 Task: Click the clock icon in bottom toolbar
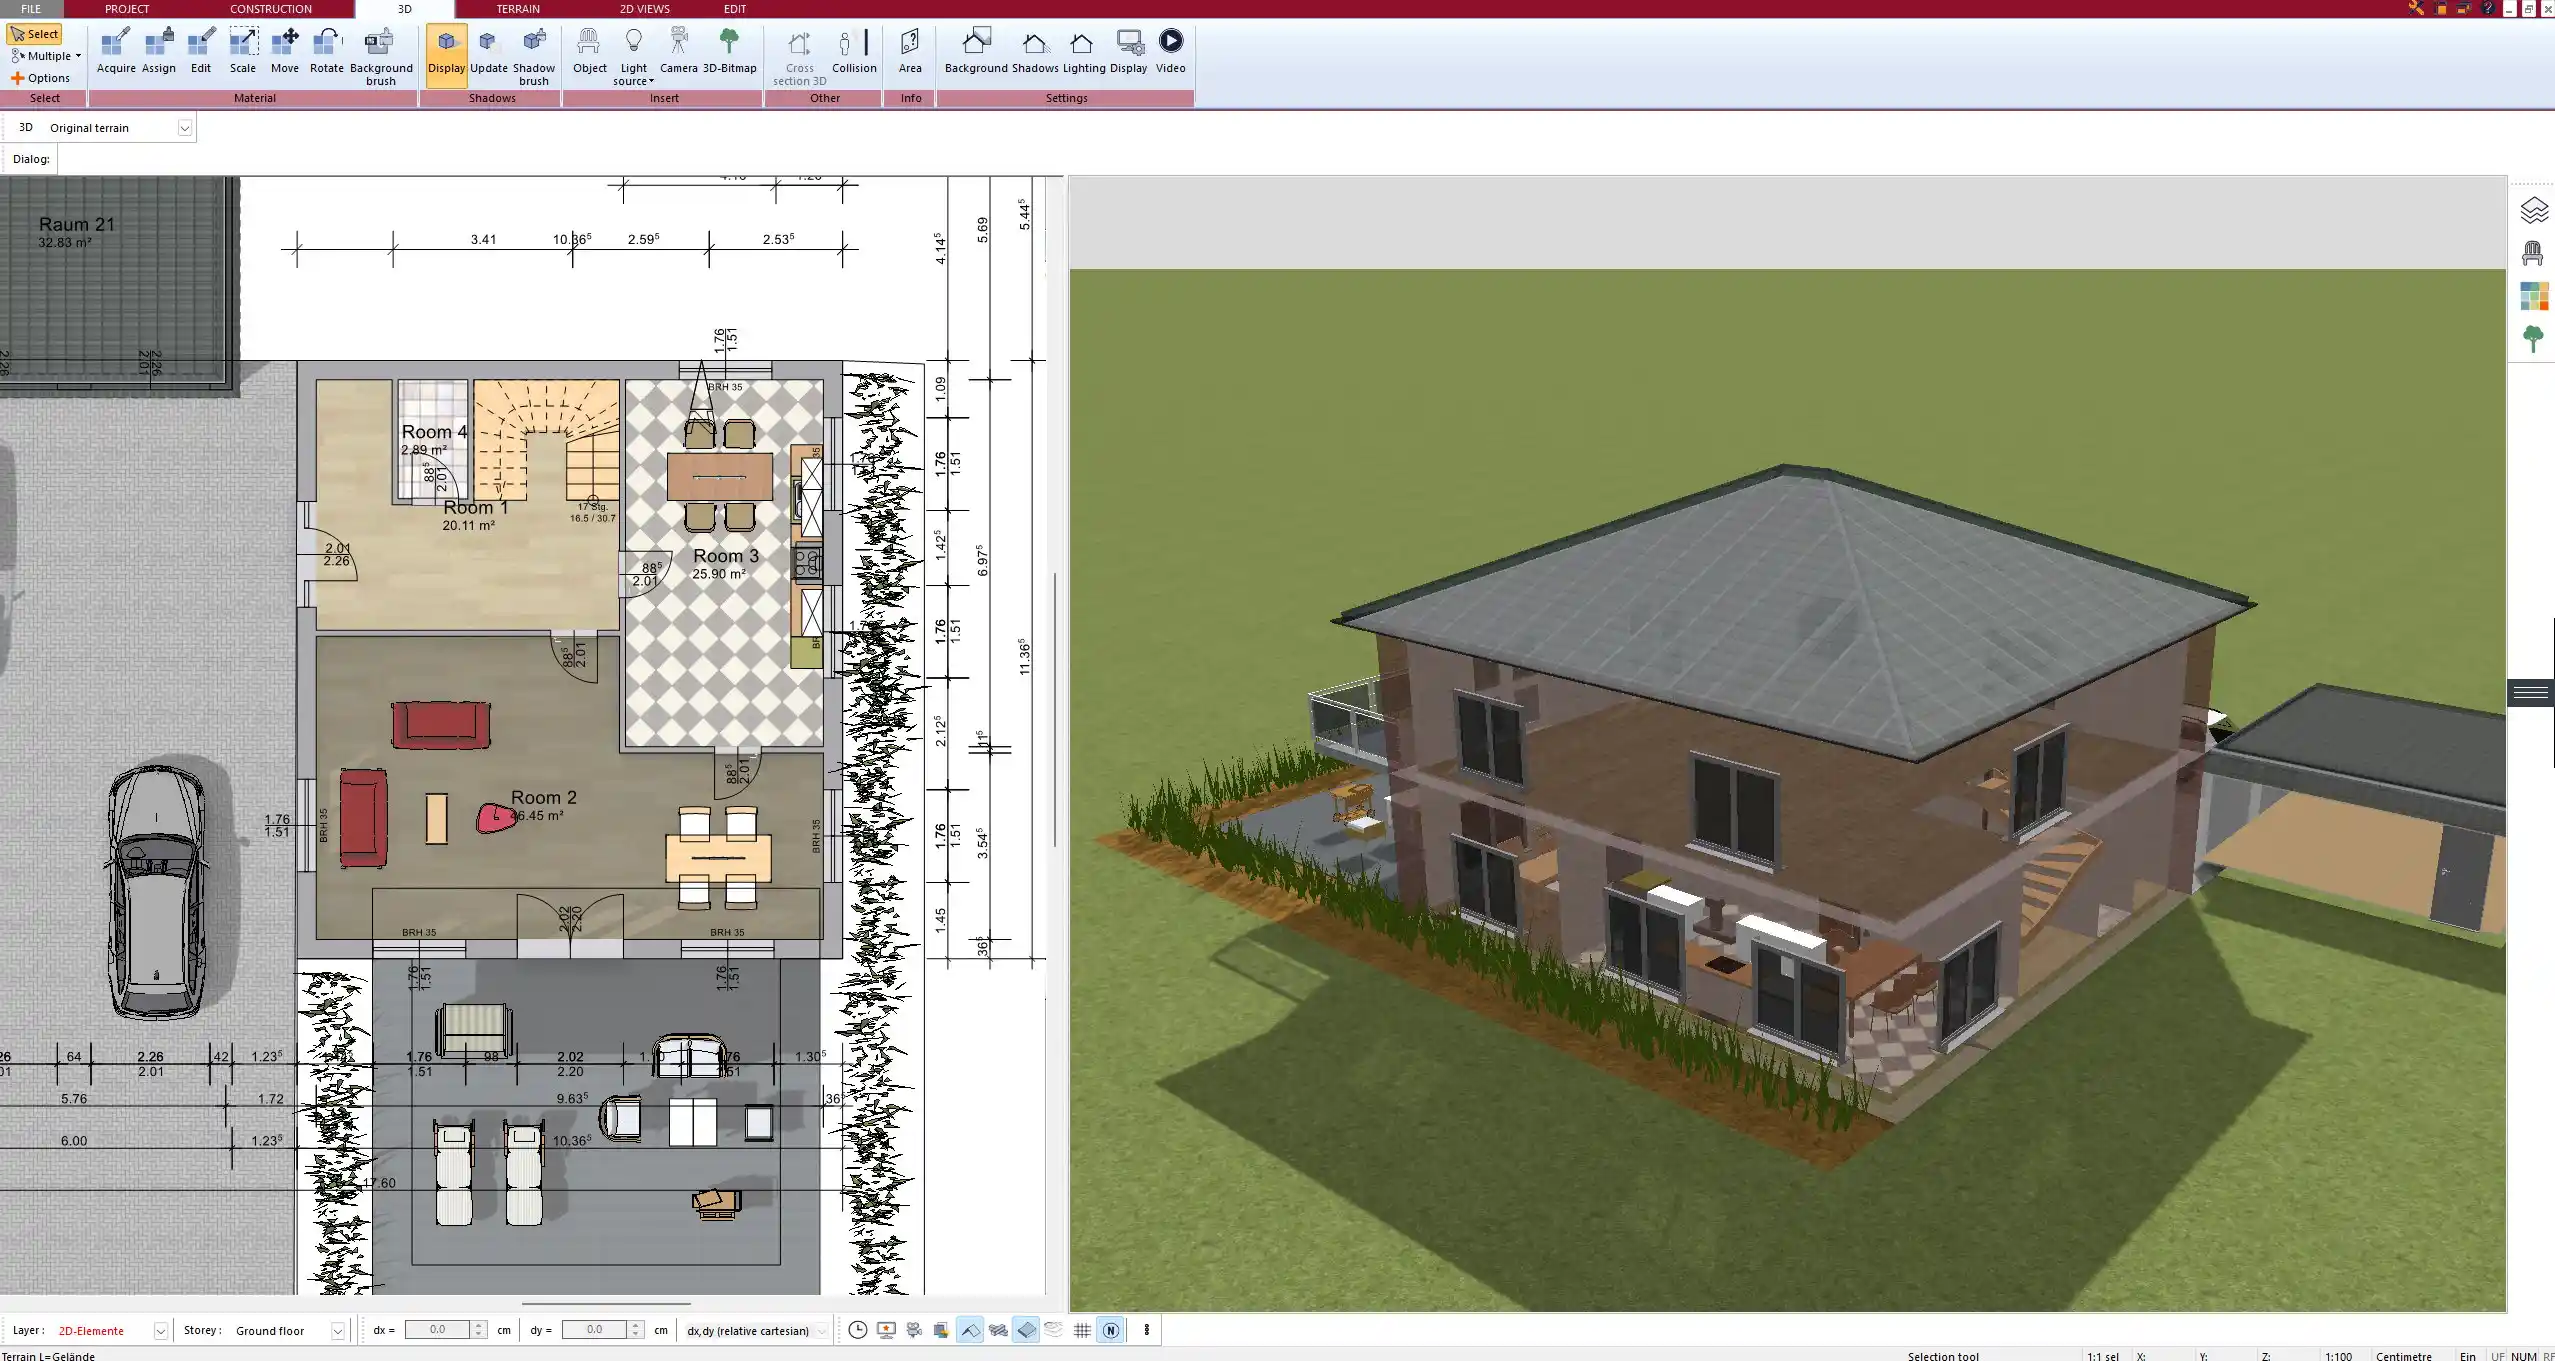858,1330
